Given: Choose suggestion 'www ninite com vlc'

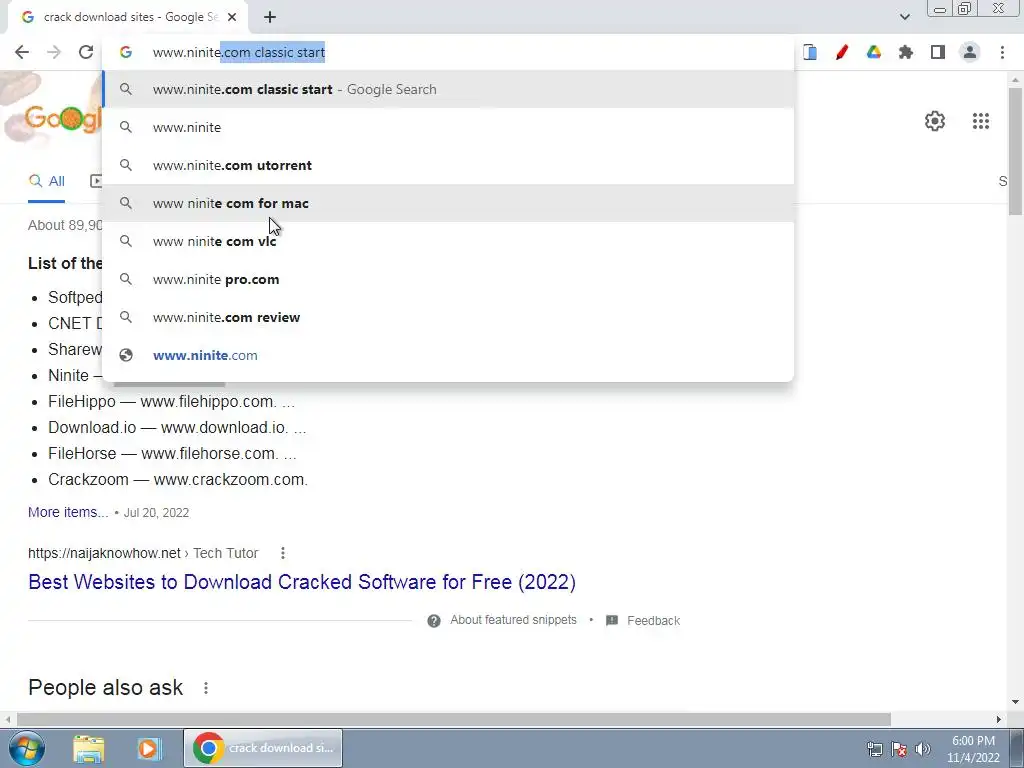Looking at the screenshot, I should pyautogui.click(x=448, y=241).
